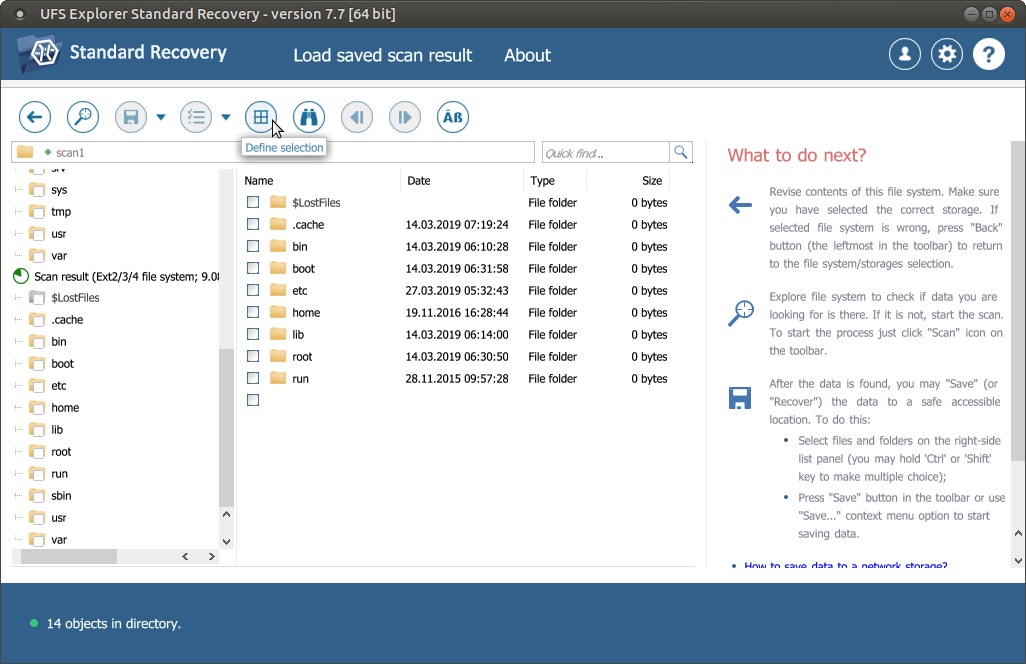Viewport: 1026px width, 664px height.
Task: Tick the checkbox next to the boot folder
Action: pos(253,269)
